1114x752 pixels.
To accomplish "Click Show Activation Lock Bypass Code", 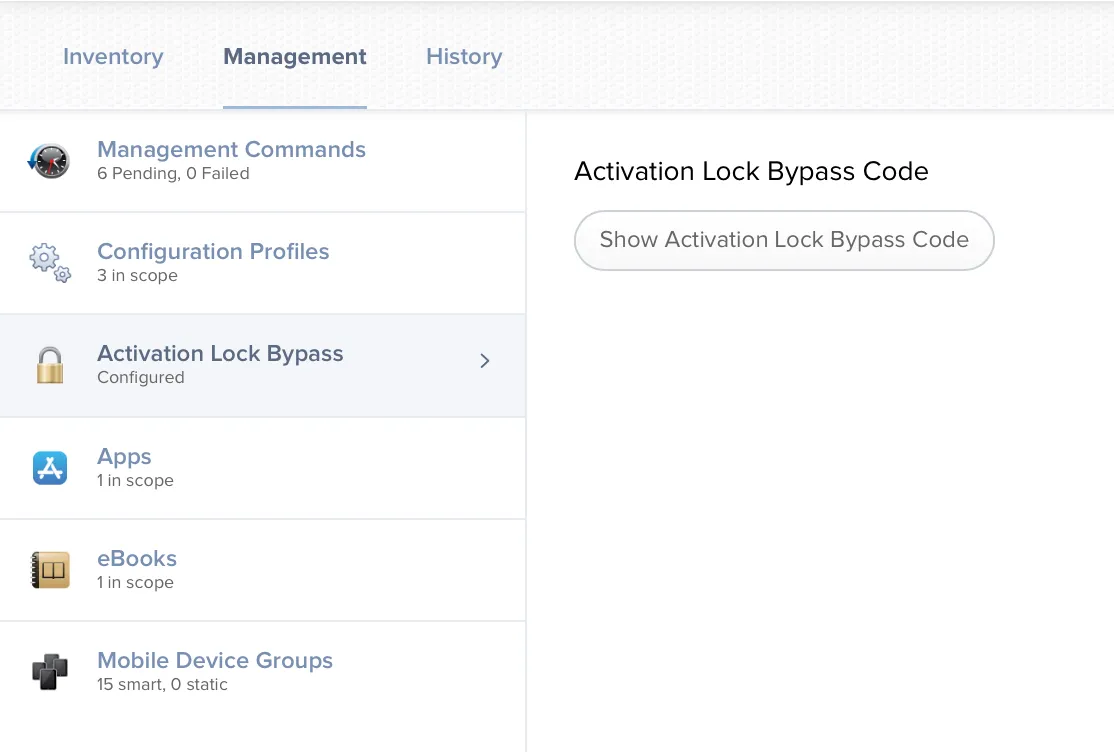I will [783, 240].
